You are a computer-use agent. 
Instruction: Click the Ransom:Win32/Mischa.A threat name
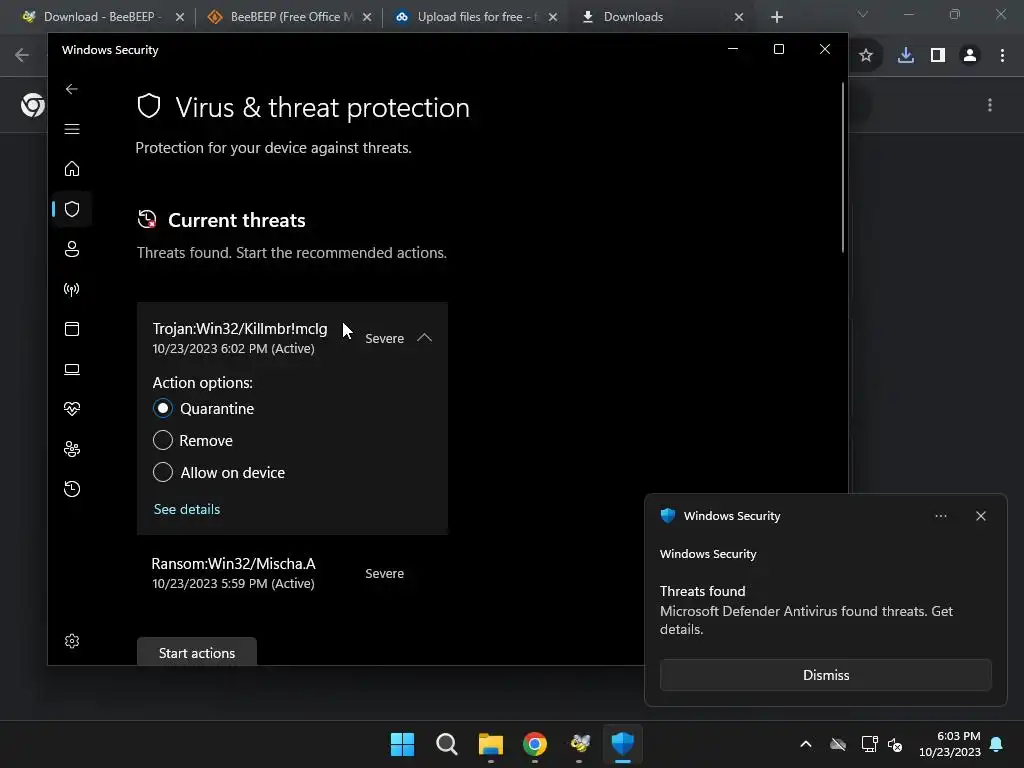(233, 564)
